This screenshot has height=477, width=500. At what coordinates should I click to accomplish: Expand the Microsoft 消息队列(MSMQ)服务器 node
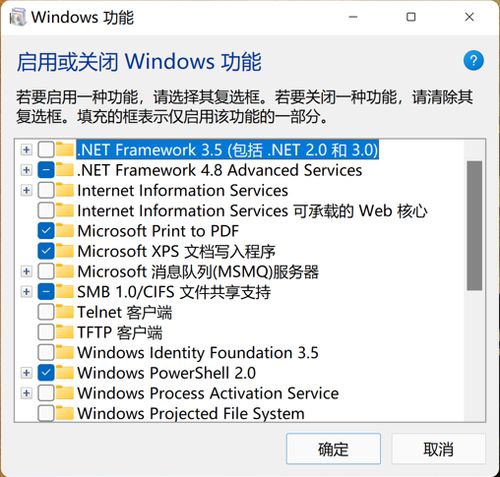[26, 271]
